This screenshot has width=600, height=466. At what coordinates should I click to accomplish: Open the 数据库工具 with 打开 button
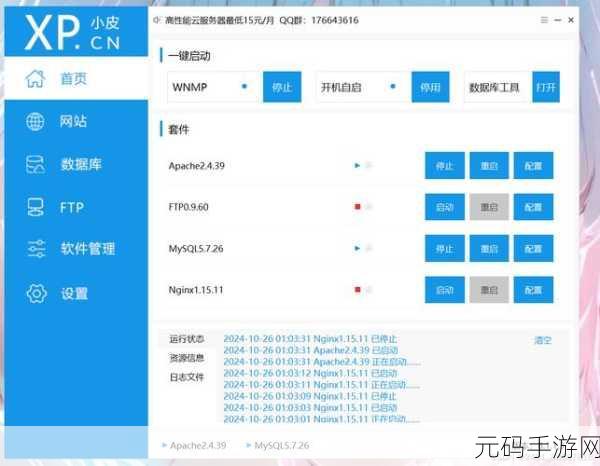546,87
